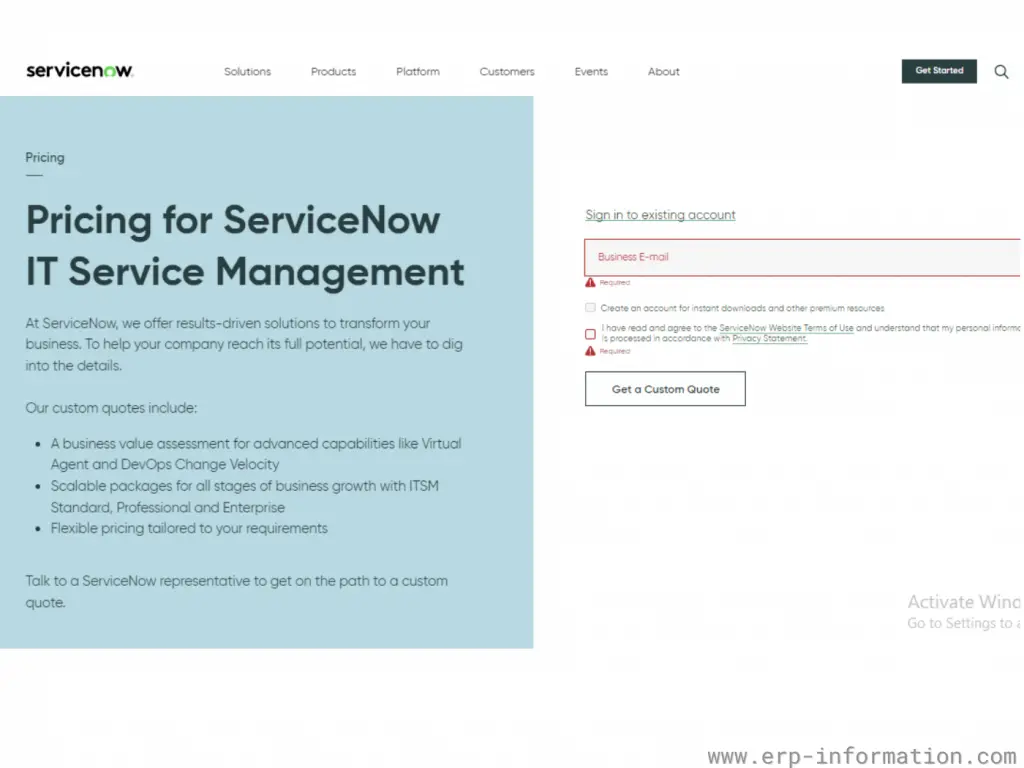Click the text 'Our custom quotes include:'
Image resolution: width=1024 pixels, height=768 pixels.
[x=111, y=408]
